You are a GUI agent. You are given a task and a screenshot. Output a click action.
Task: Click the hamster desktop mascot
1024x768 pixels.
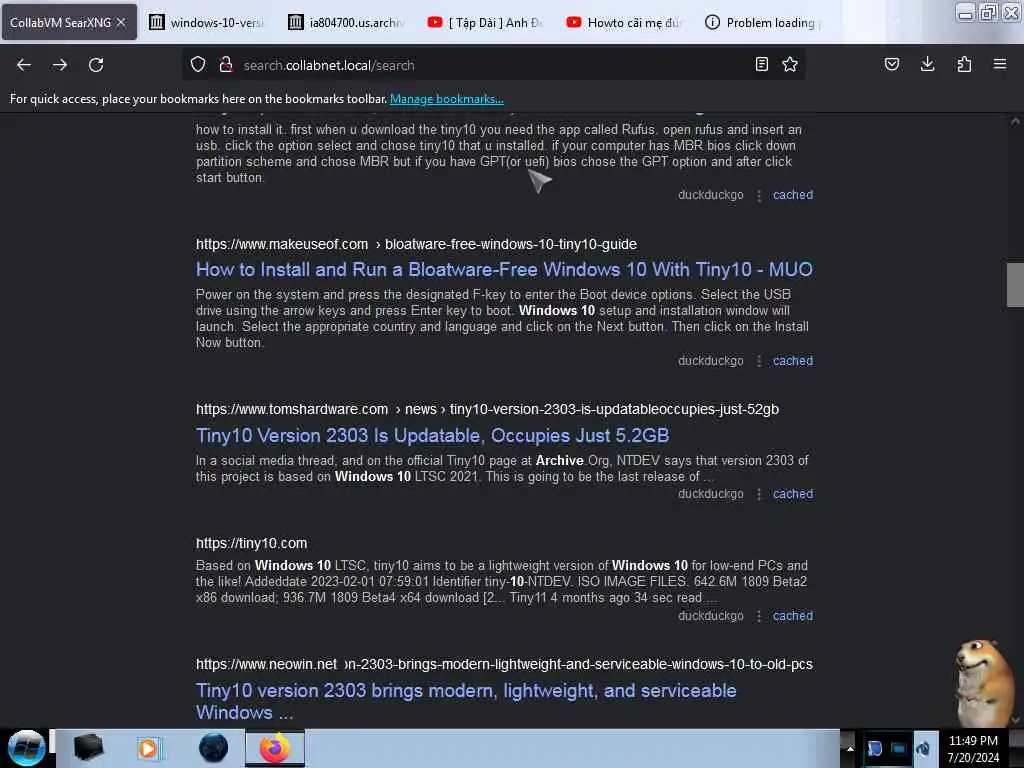pos(982,682)
